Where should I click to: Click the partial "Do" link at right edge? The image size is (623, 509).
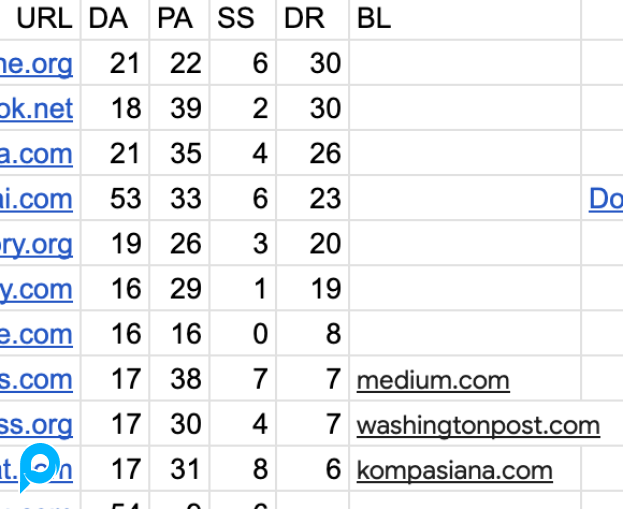tap(606, 199)
